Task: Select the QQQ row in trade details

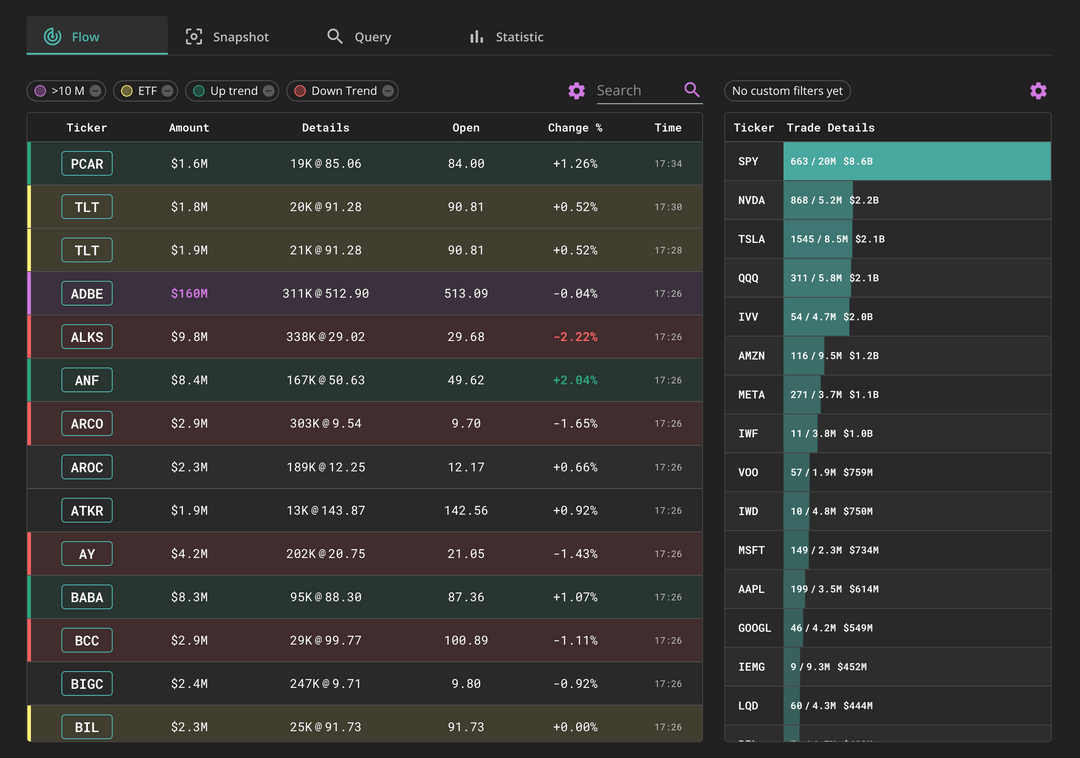Action: coord(888,278)
